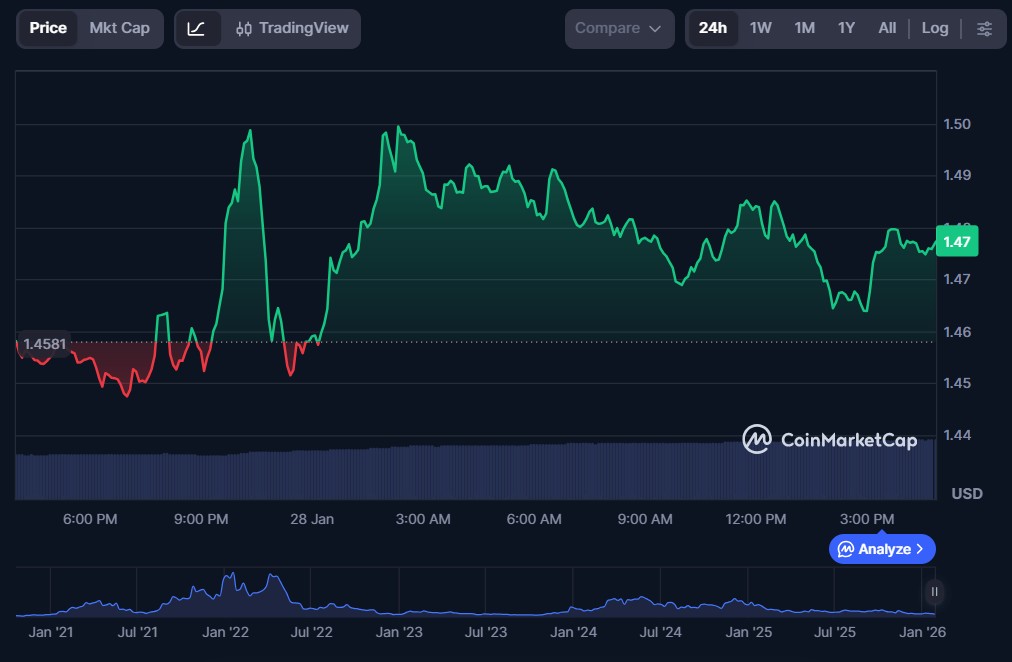Image resolution: width=1012 pixels, height=662 pixels.
Task: Open chart settings sliders icon
Action: 984,28
